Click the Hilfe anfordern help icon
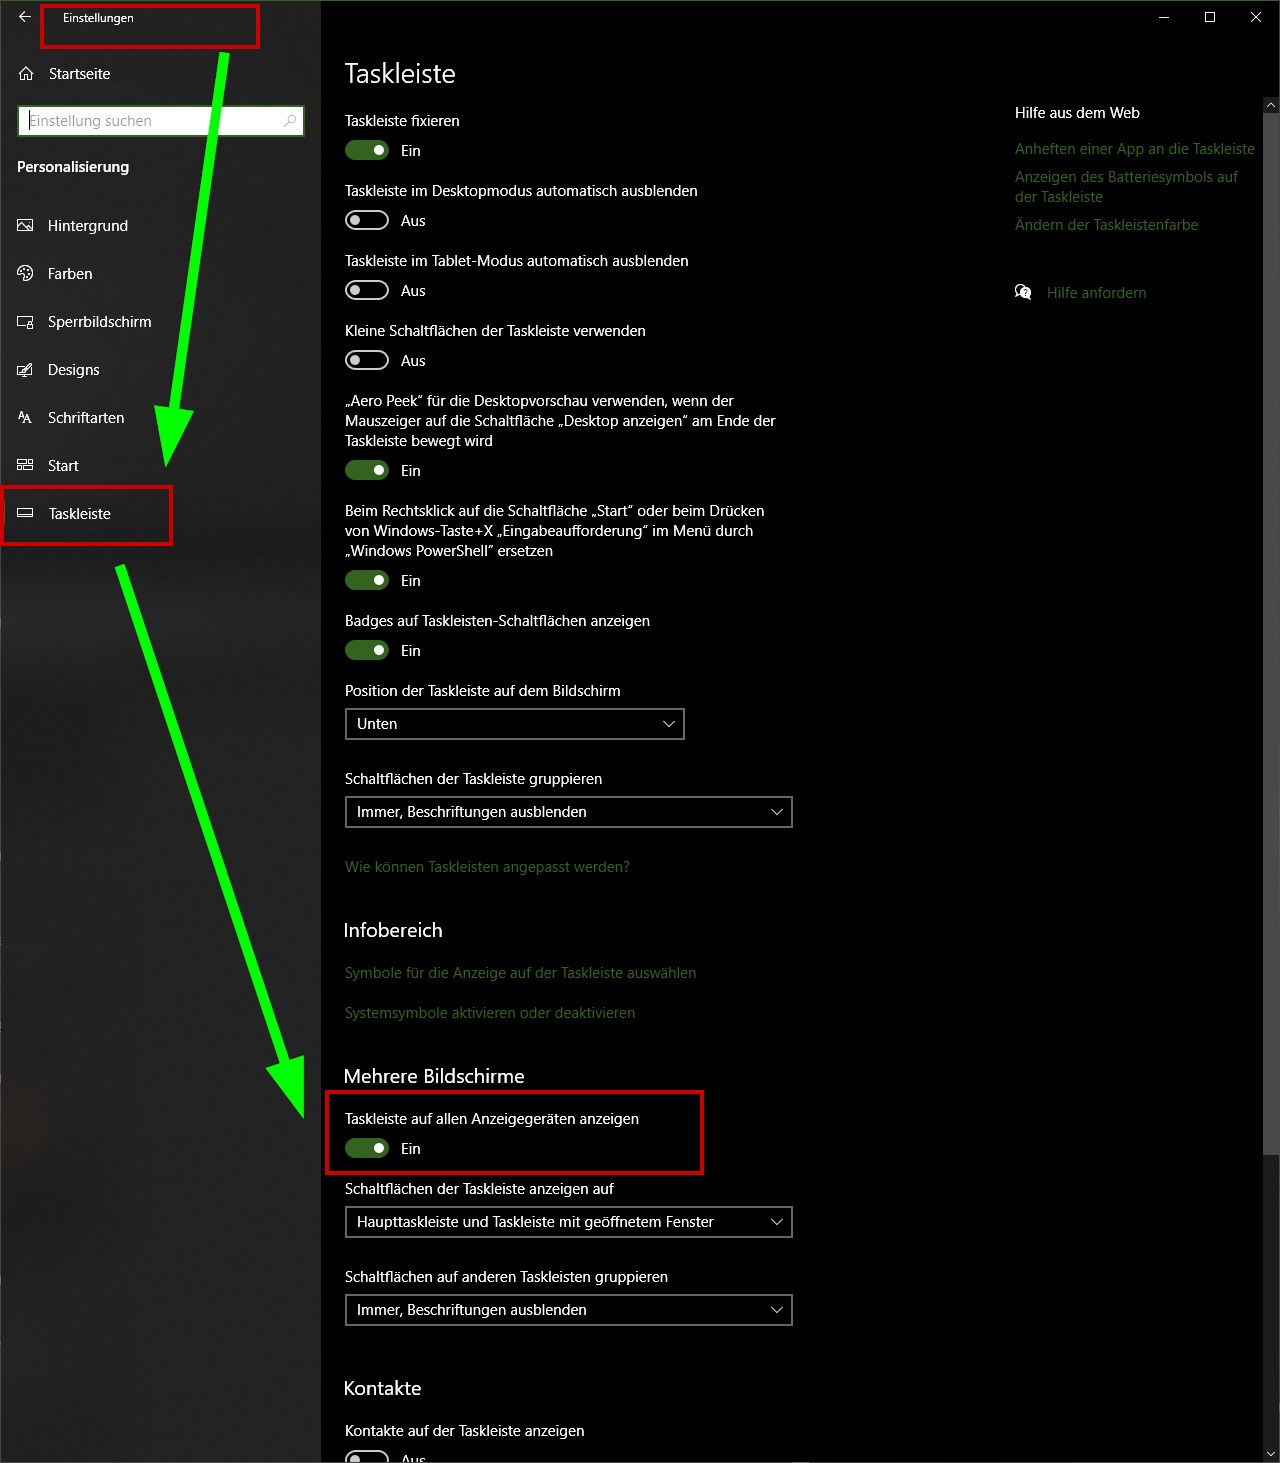 tap(1023, 292)
